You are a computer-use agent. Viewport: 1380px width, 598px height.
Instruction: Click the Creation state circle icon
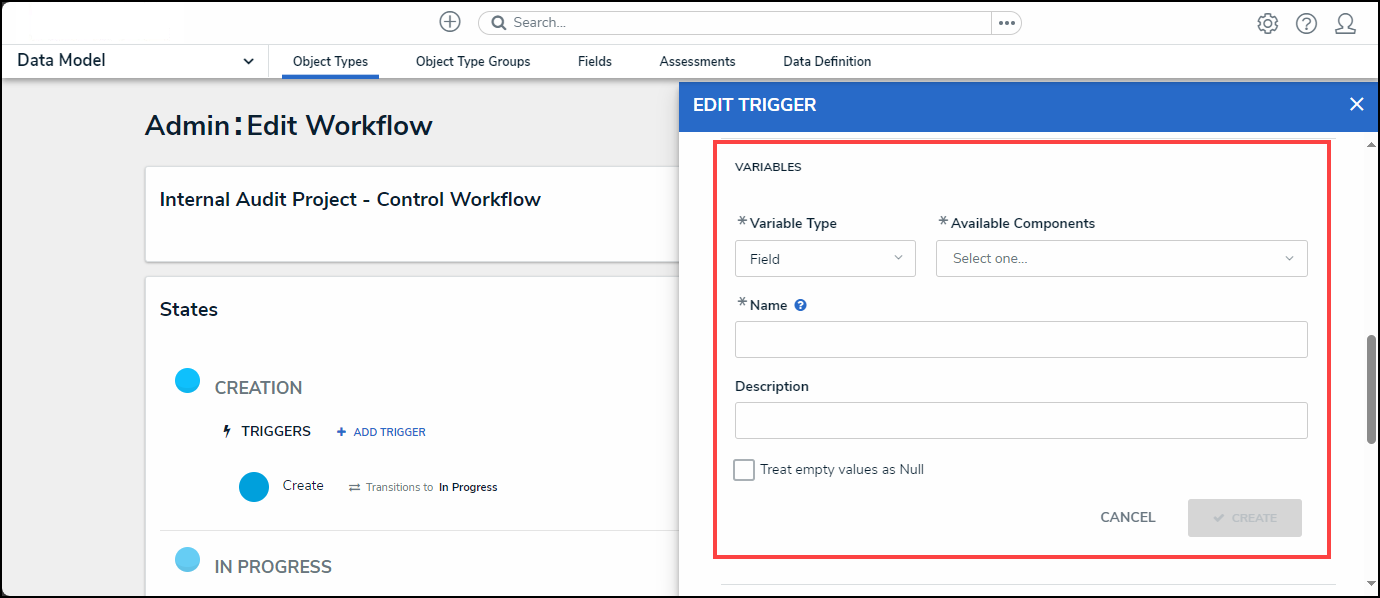tap(188, 381)
